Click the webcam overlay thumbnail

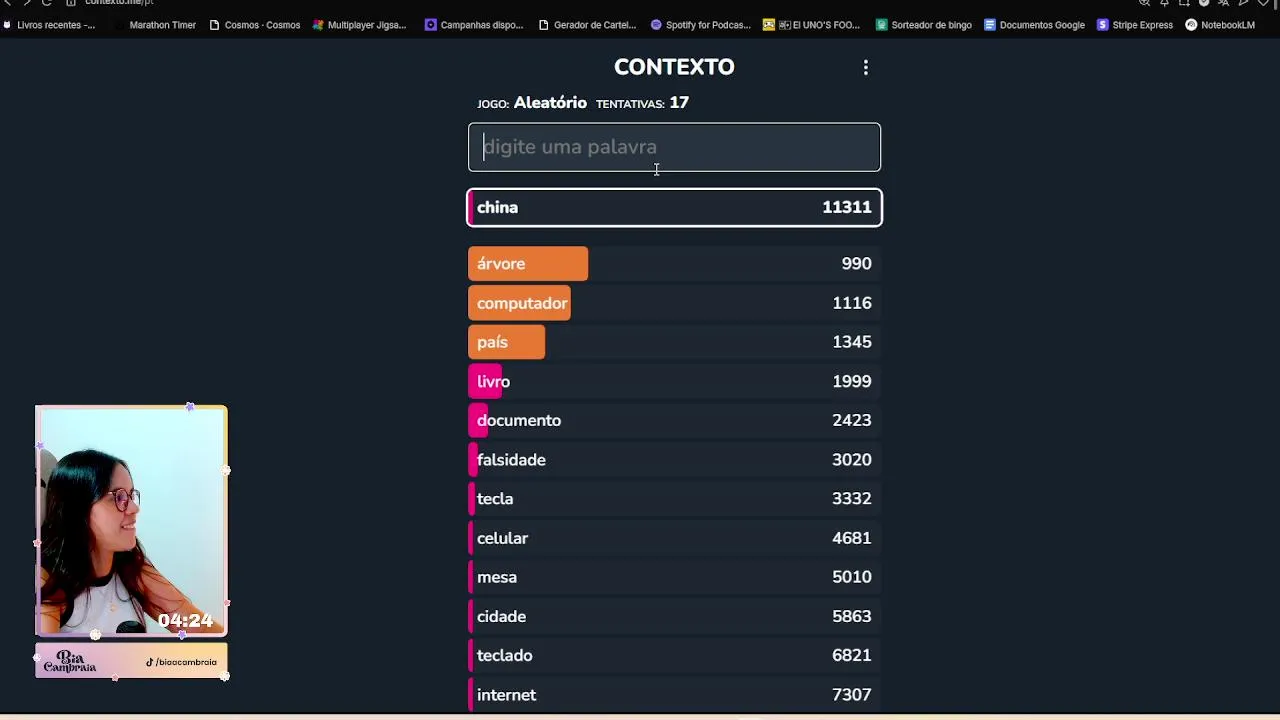(x=131, y=520)
